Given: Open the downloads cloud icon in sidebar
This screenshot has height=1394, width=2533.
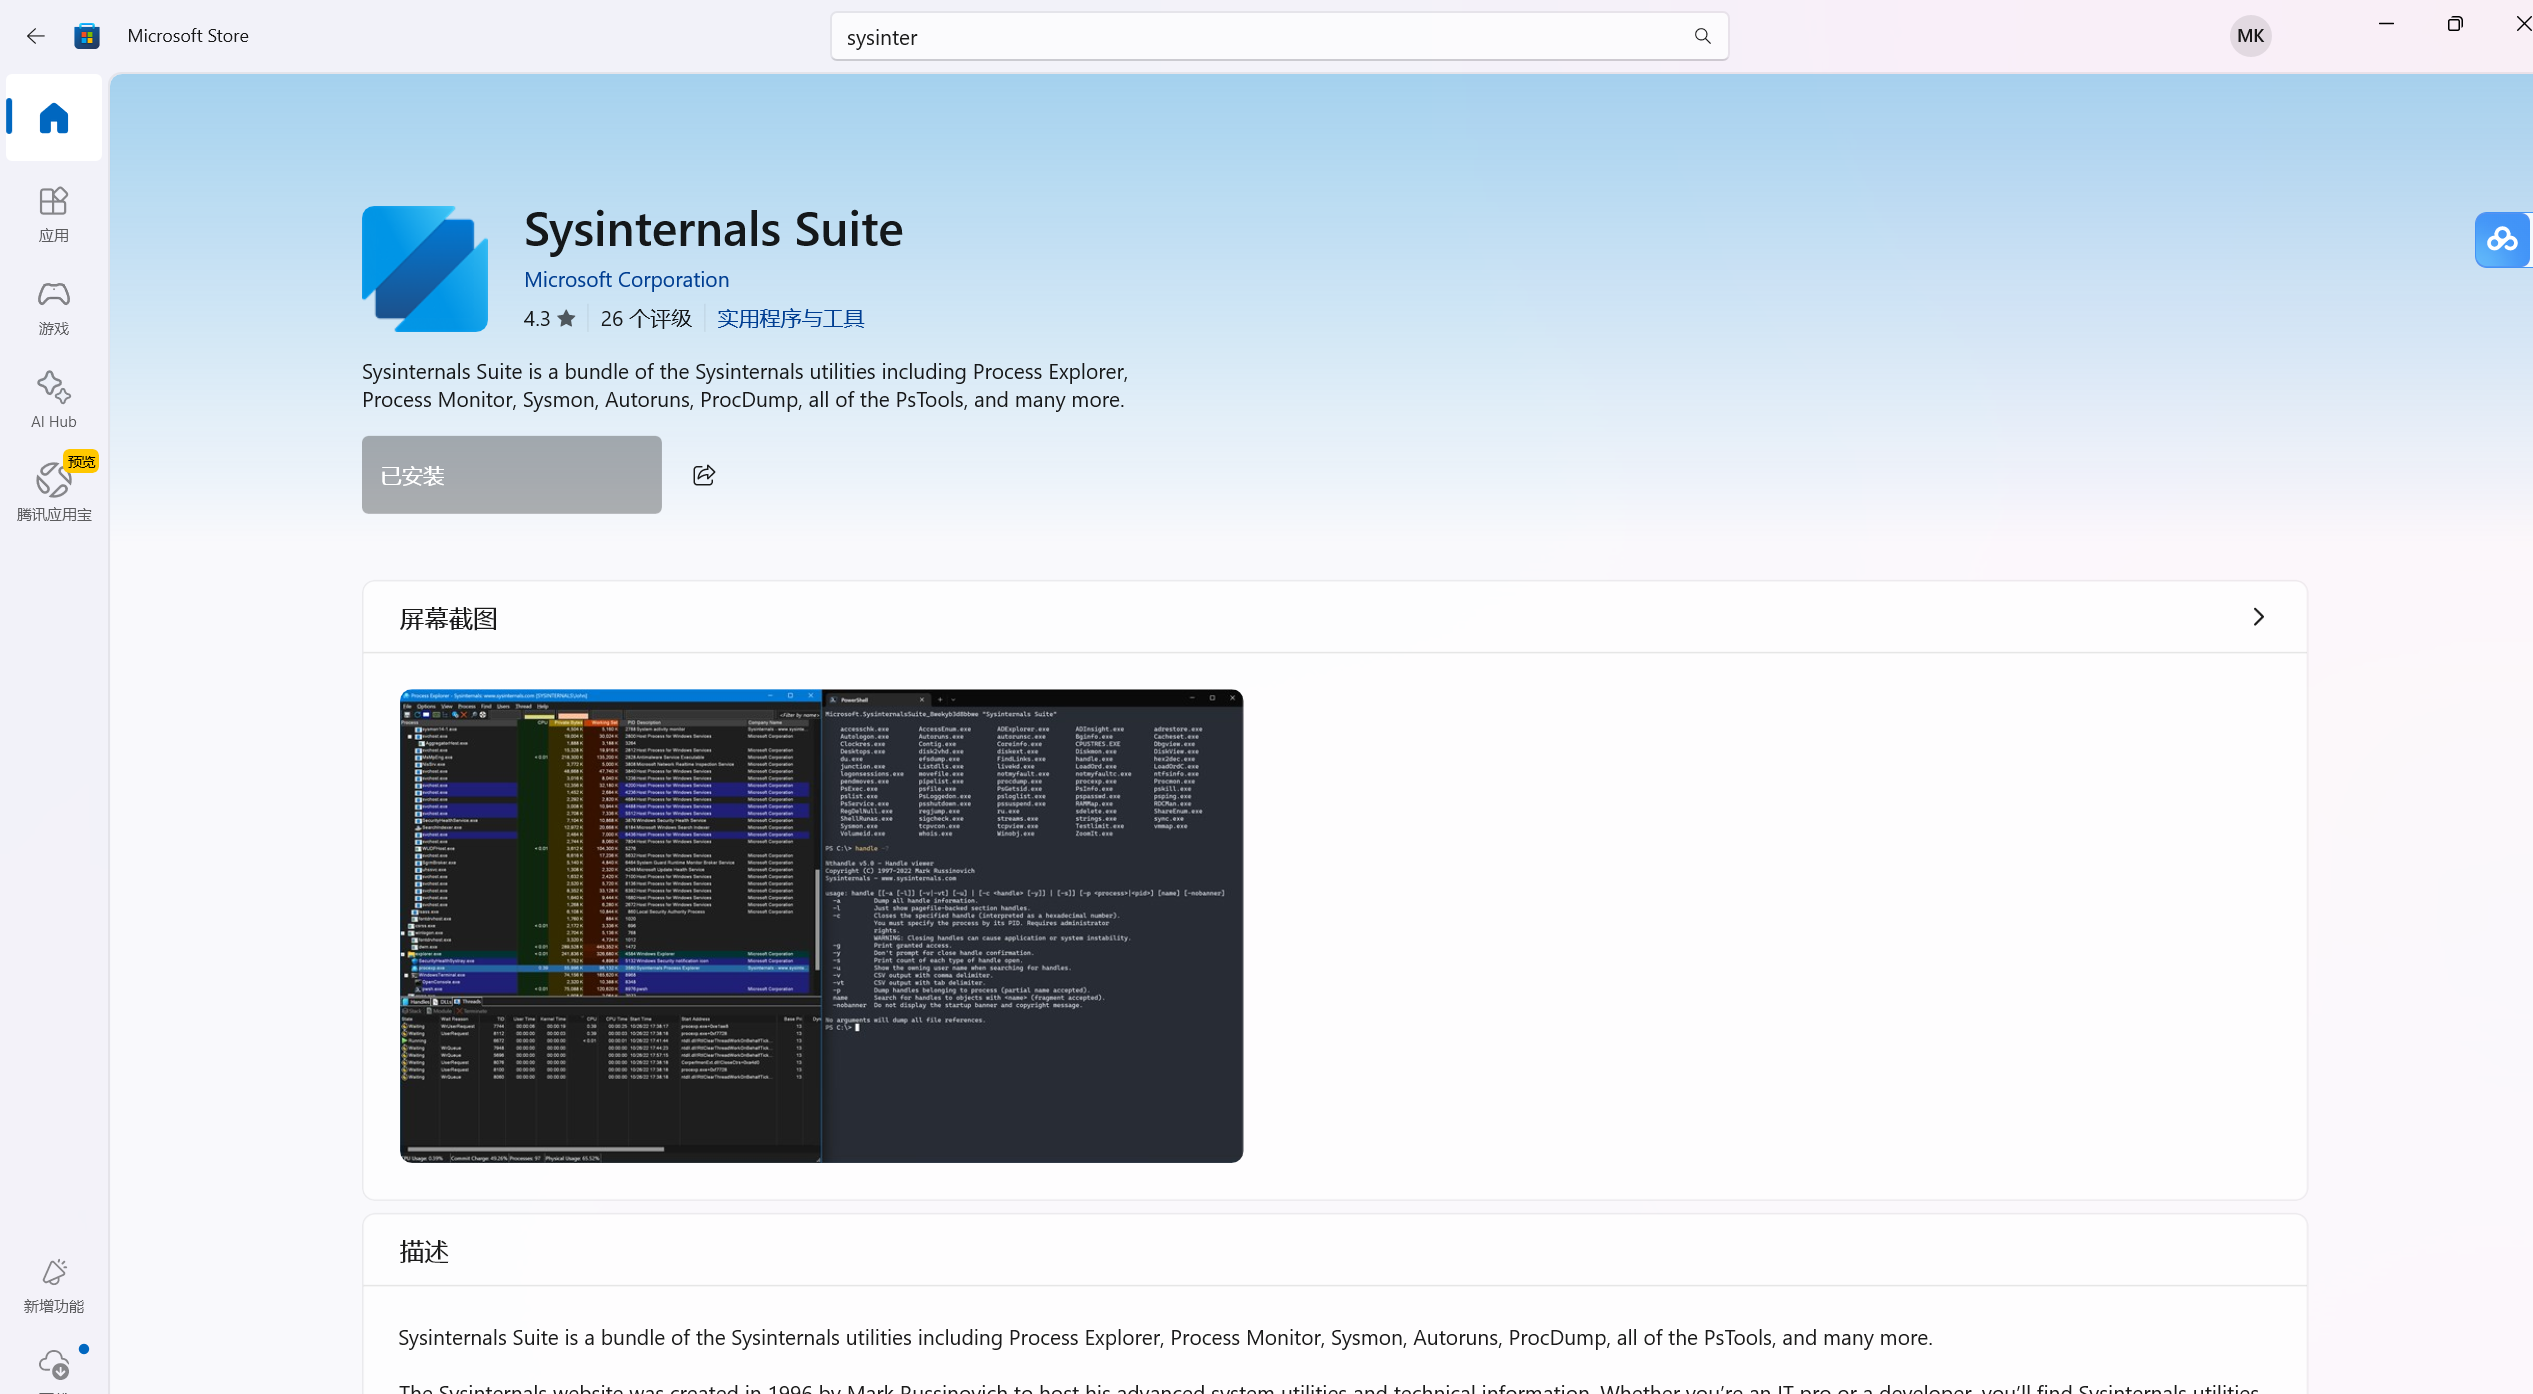Looking at the screenshot, I should [x=54, y=1364].
